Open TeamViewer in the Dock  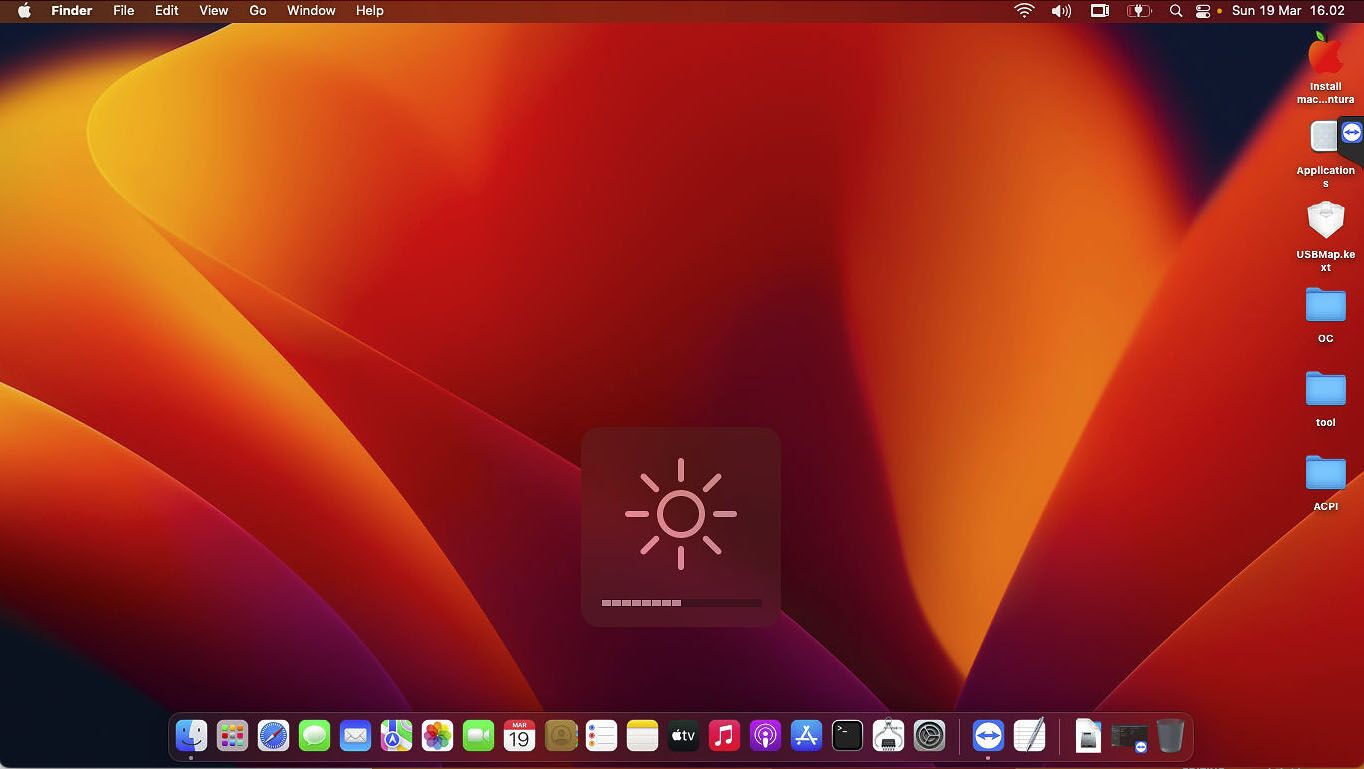[988, 736]
